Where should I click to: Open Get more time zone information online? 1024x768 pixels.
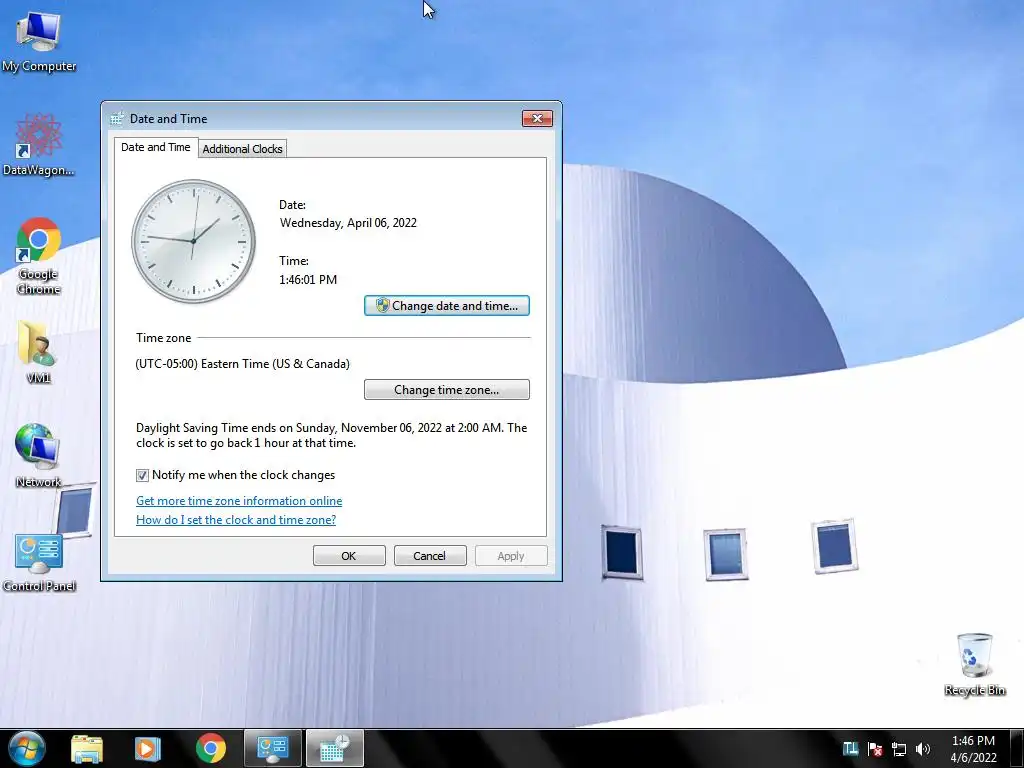tap(239, 501)
